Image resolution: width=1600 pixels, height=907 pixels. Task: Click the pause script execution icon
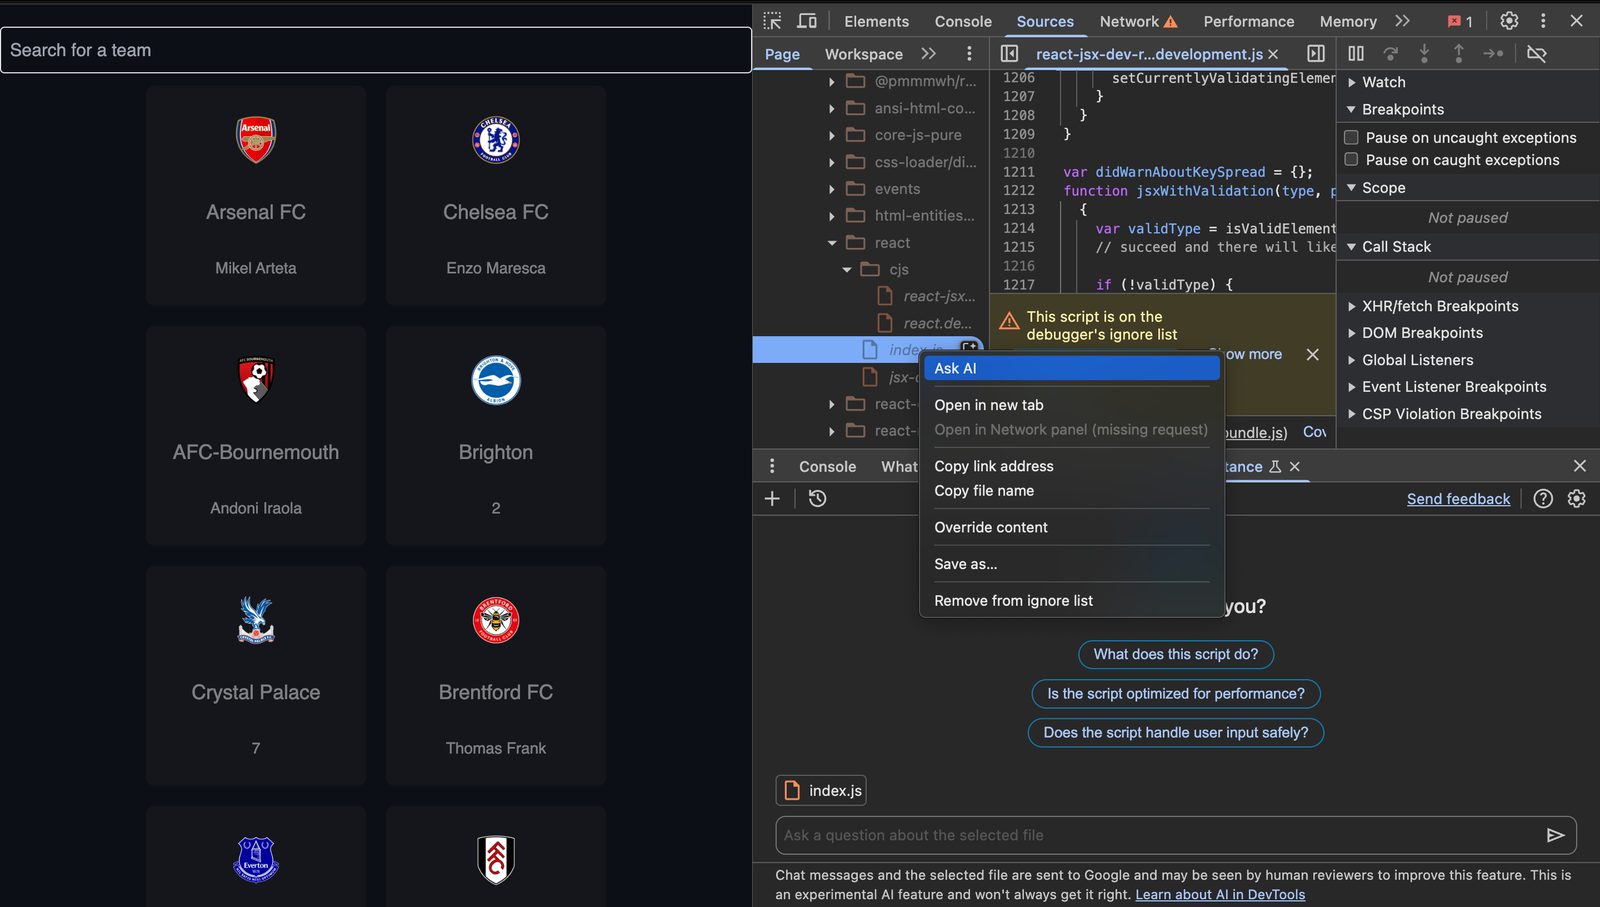[1356, 54]
